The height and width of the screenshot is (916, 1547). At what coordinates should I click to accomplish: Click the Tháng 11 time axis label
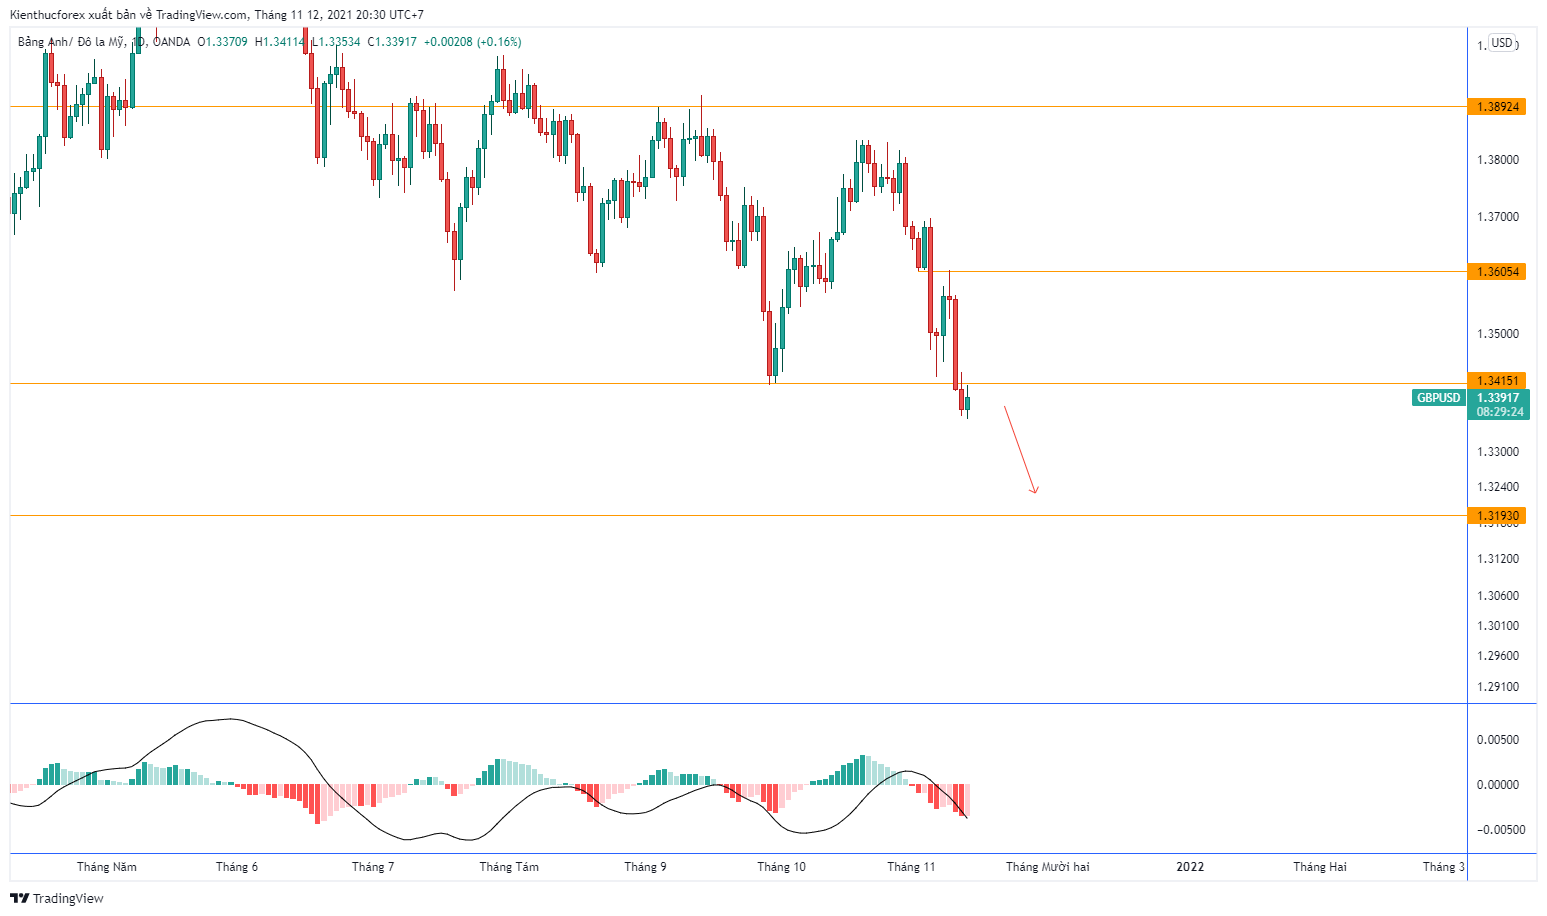911,867
